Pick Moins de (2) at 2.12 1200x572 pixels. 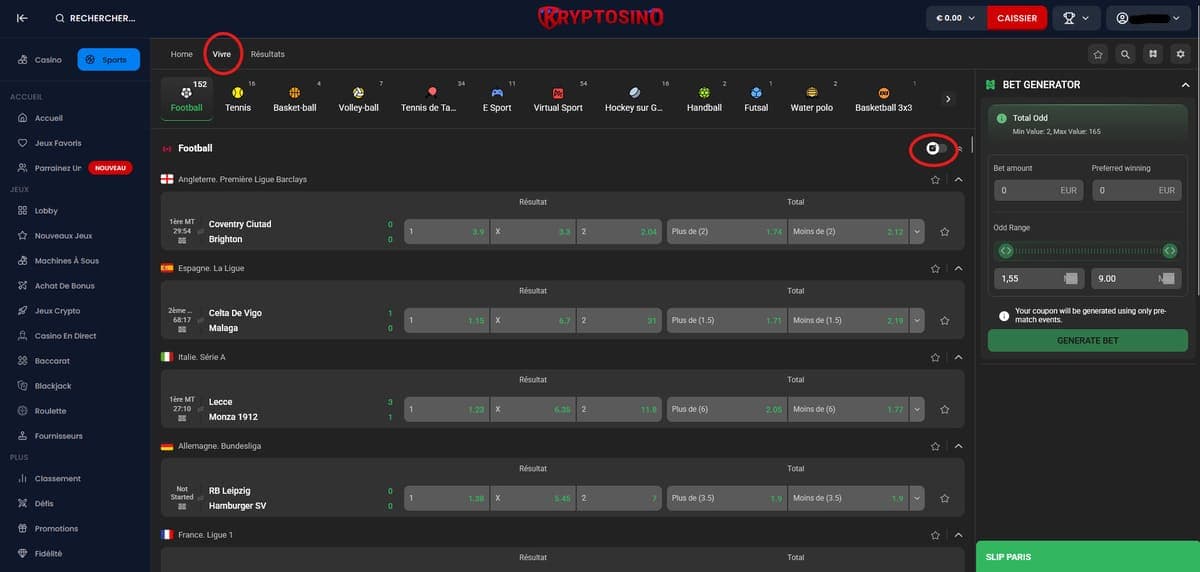(848, 232)
